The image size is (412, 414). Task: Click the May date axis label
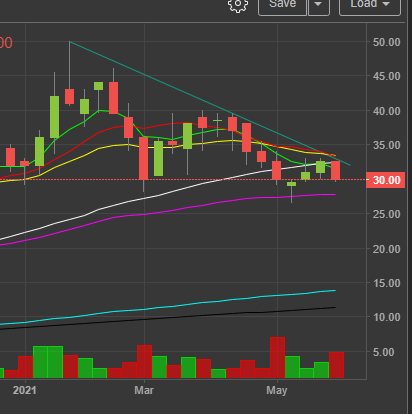[x=277, y=390]
